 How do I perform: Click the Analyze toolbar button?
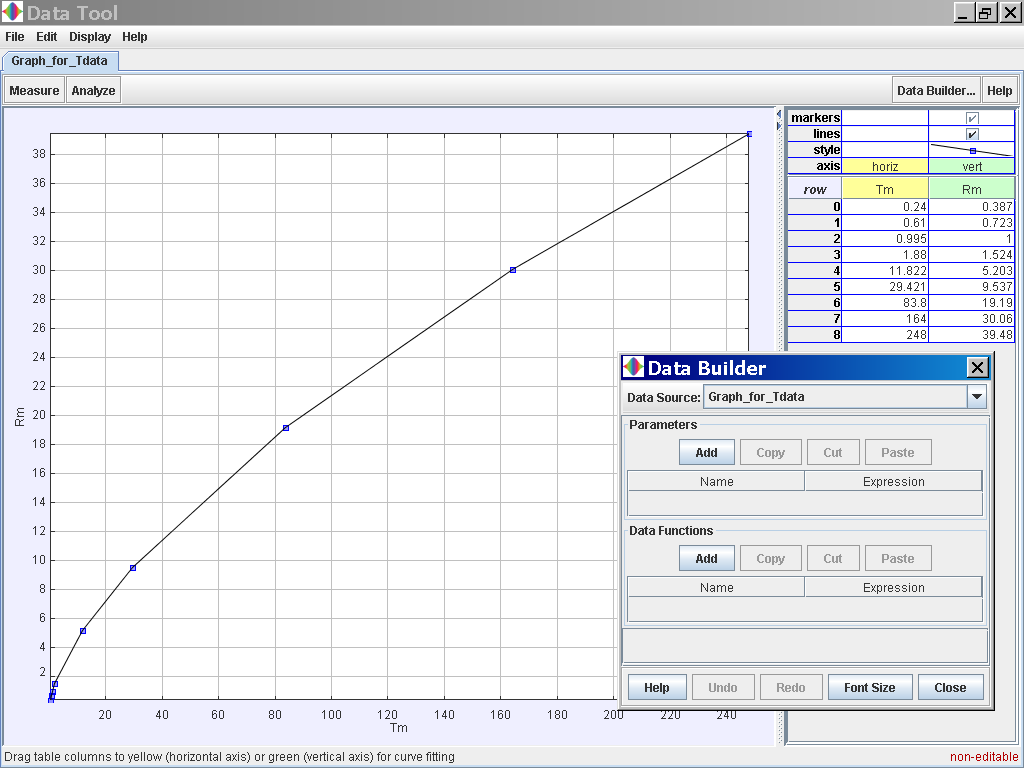94,90
